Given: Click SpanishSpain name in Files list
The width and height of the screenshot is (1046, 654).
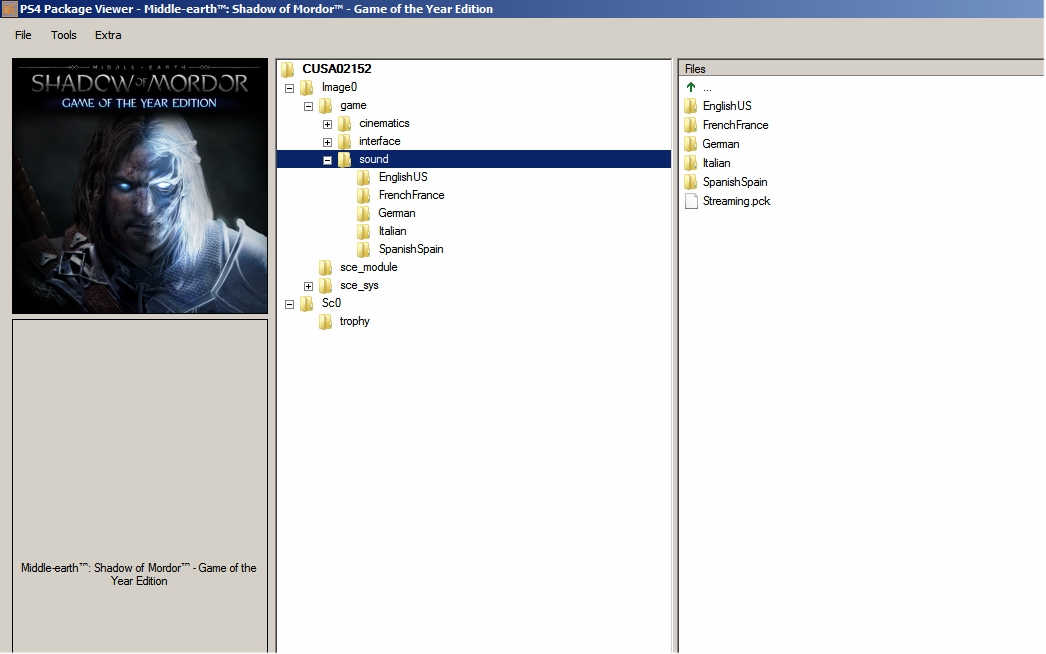Looking at the screenshot, I should (734, 182).
